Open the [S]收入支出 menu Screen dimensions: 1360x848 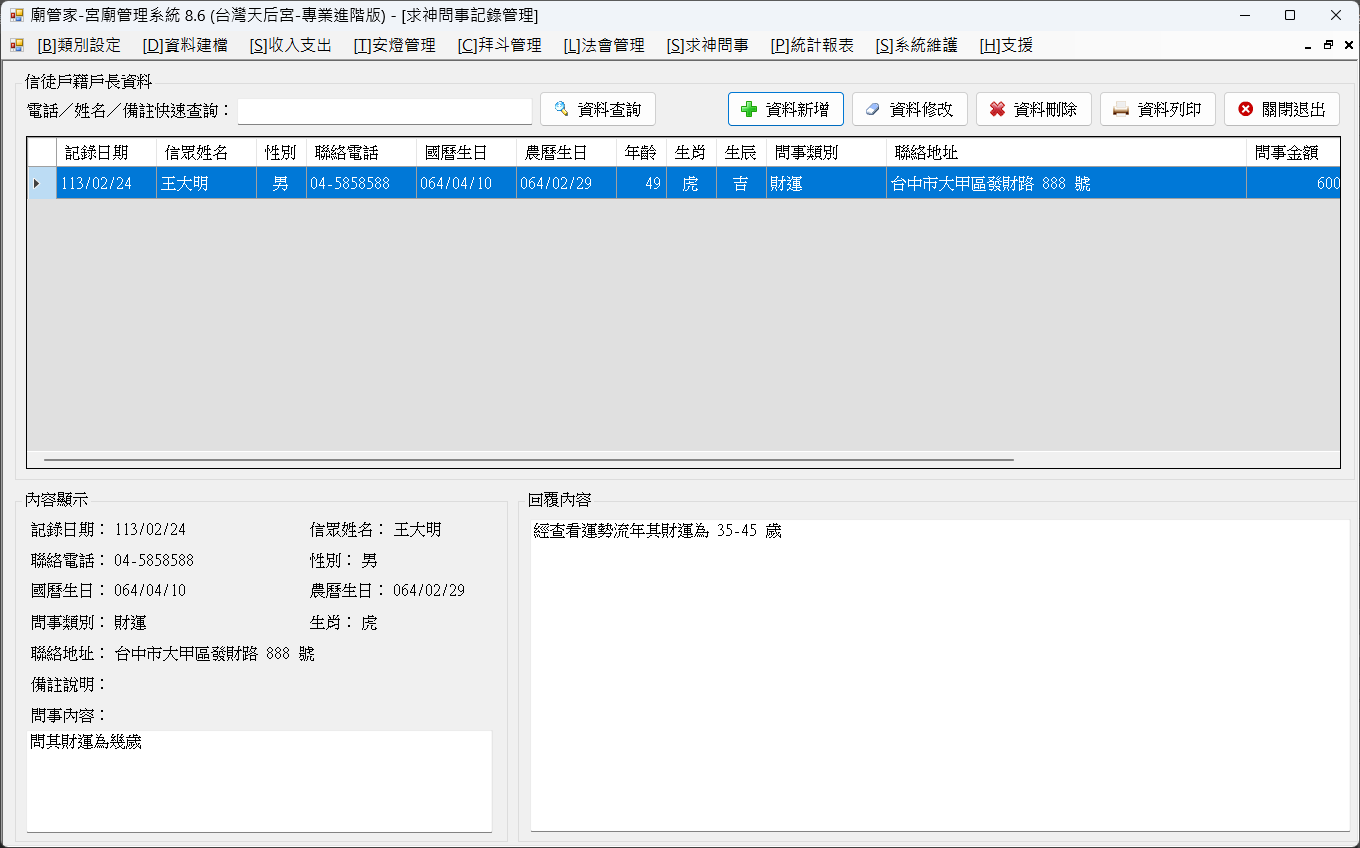(x=290, y=45)
